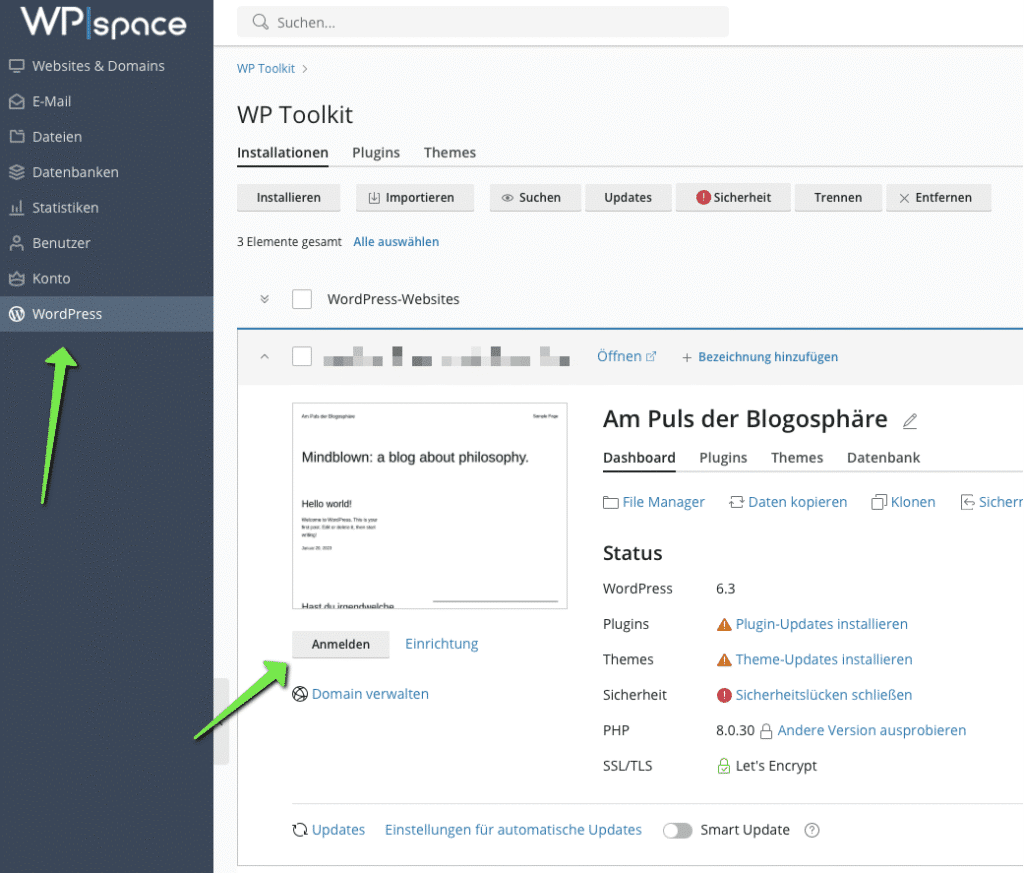
Task: Click the Entfernen button
Action: [x=938, y=198]
